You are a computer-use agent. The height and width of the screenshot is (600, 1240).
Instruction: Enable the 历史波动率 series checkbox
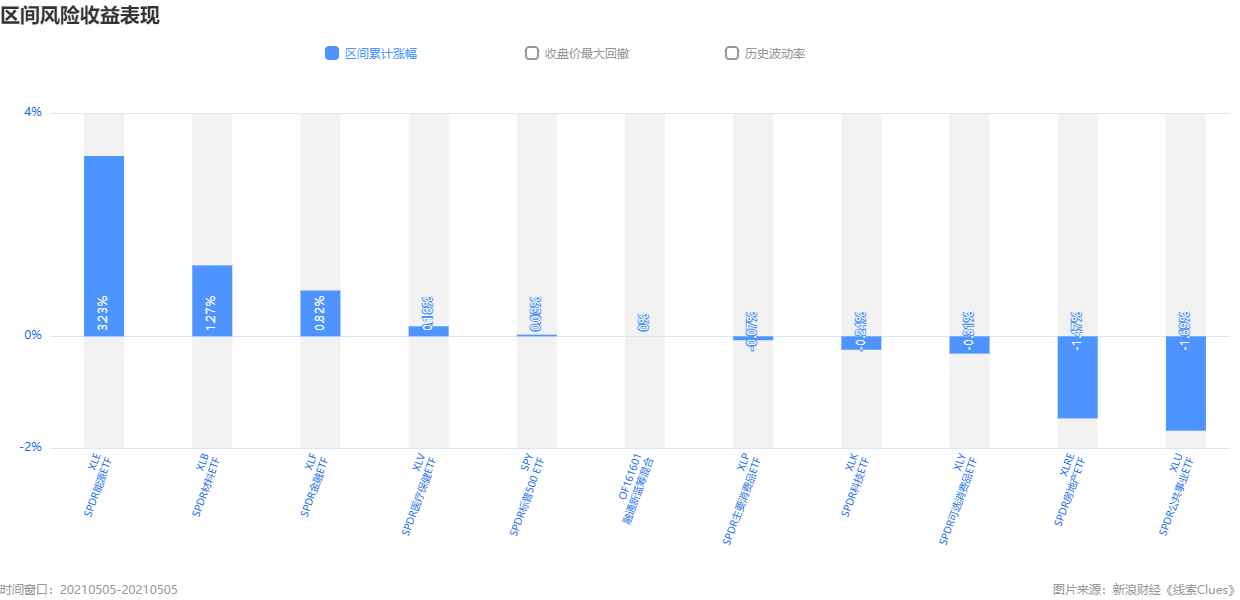pyautogui.click(x=732, y=54)
